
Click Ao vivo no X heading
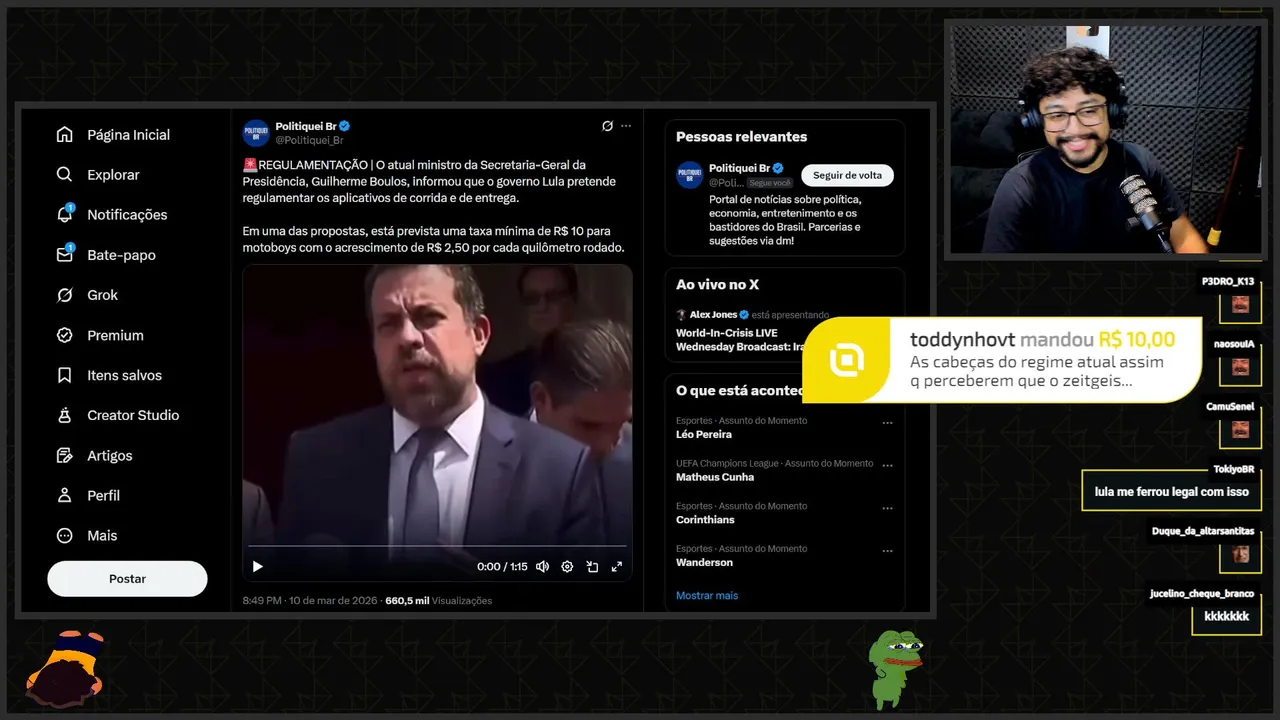coord(717,285)
